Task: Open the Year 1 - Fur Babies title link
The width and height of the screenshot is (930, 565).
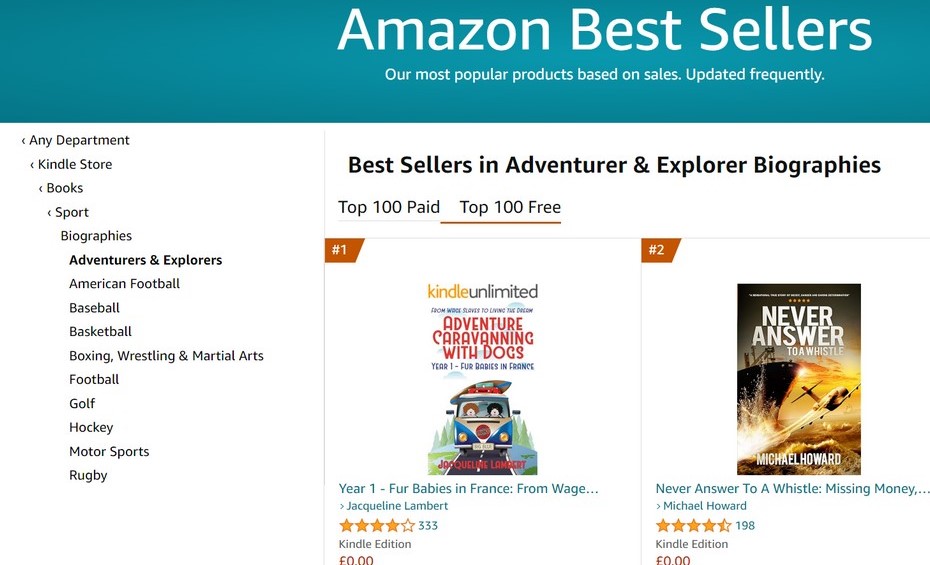Action: click(x=468, y=488)
